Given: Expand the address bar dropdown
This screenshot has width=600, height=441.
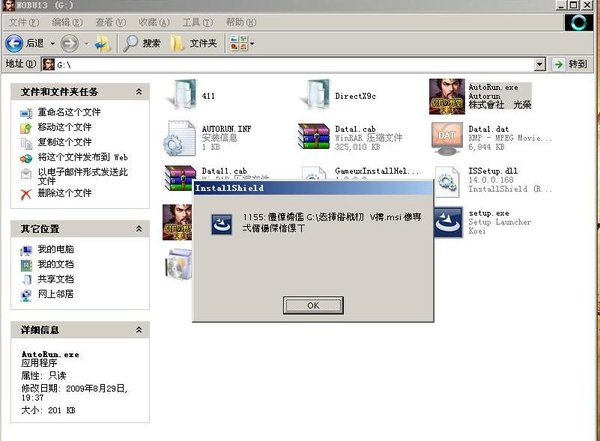Looking at the screenshot, I should click(540, 64).
